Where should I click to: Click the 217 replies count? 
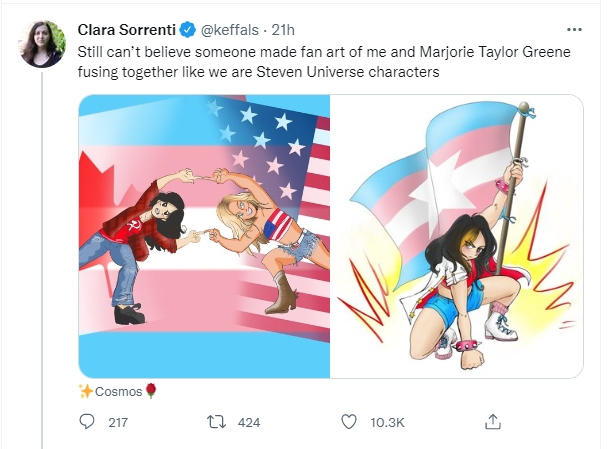[x=119, y=423]
